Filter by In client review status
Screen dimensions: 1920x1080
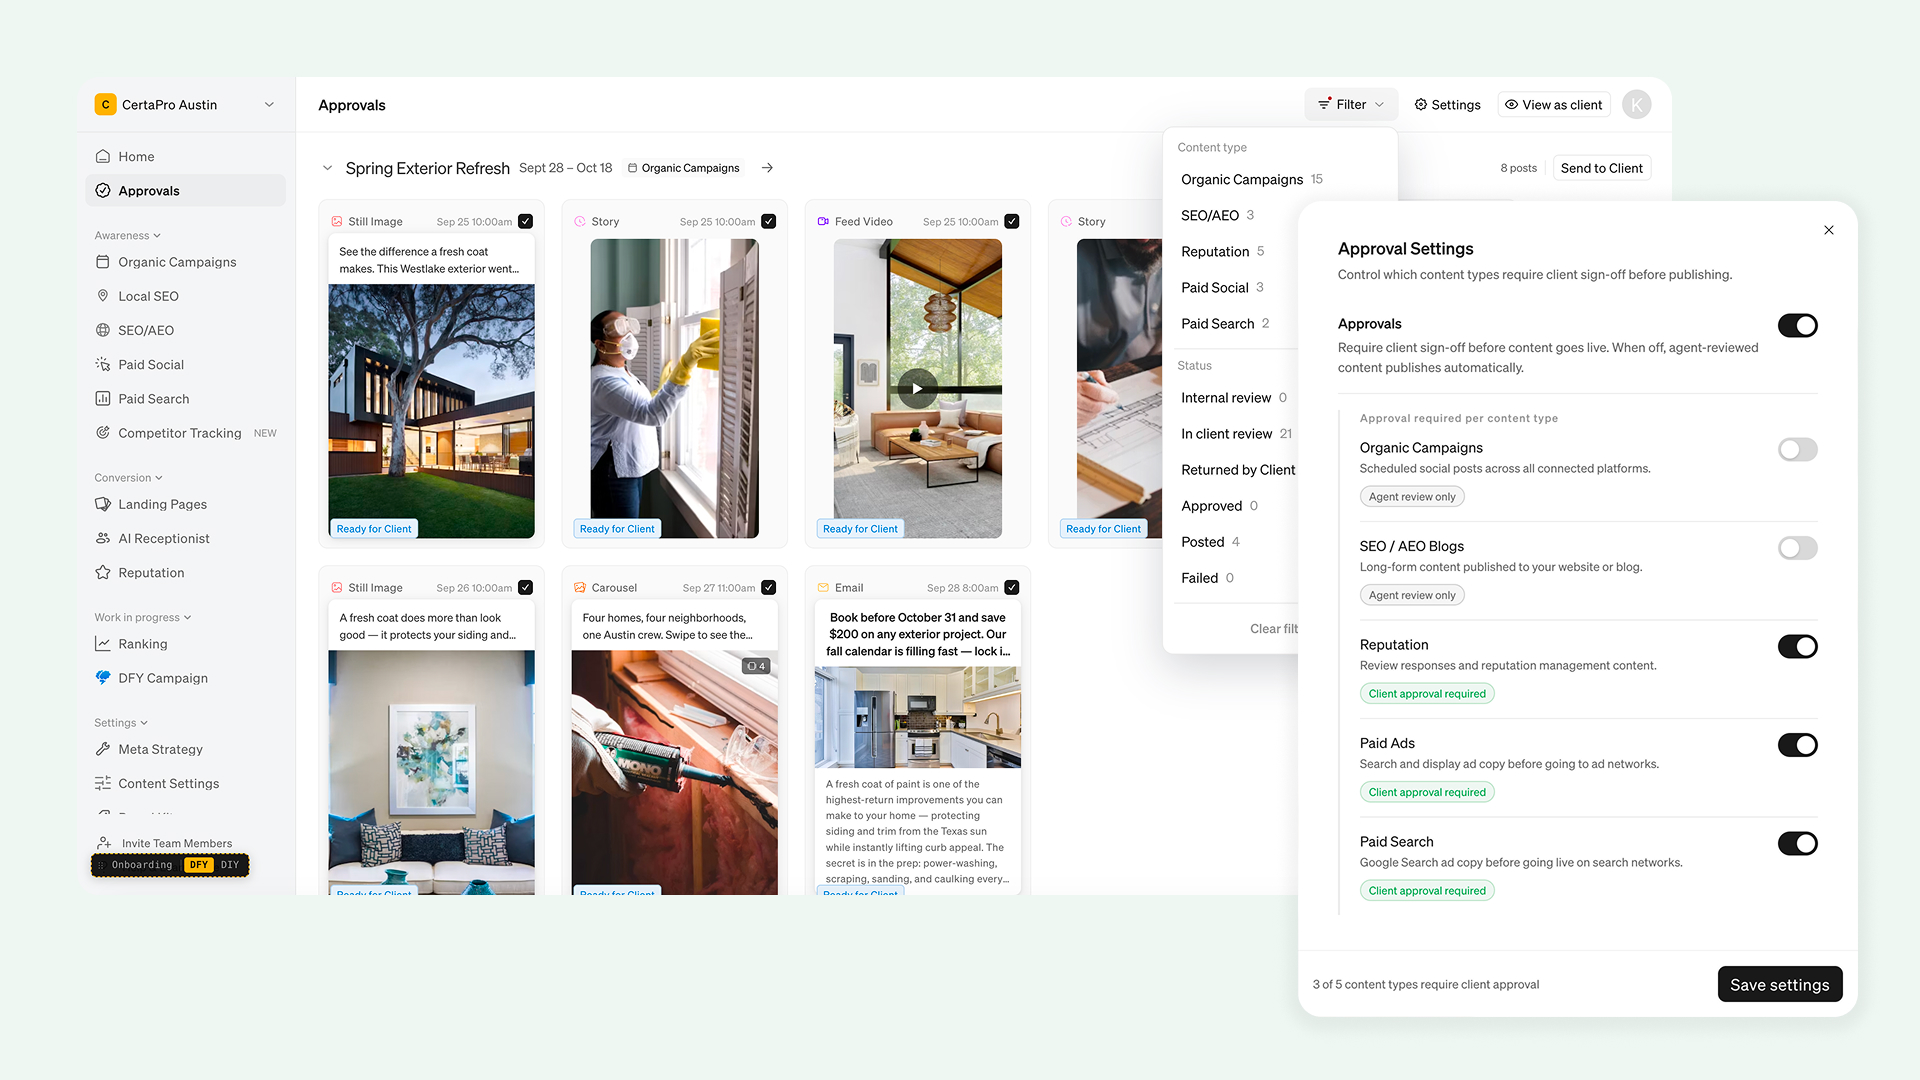pyautogui.click(x=1236, y=433)
